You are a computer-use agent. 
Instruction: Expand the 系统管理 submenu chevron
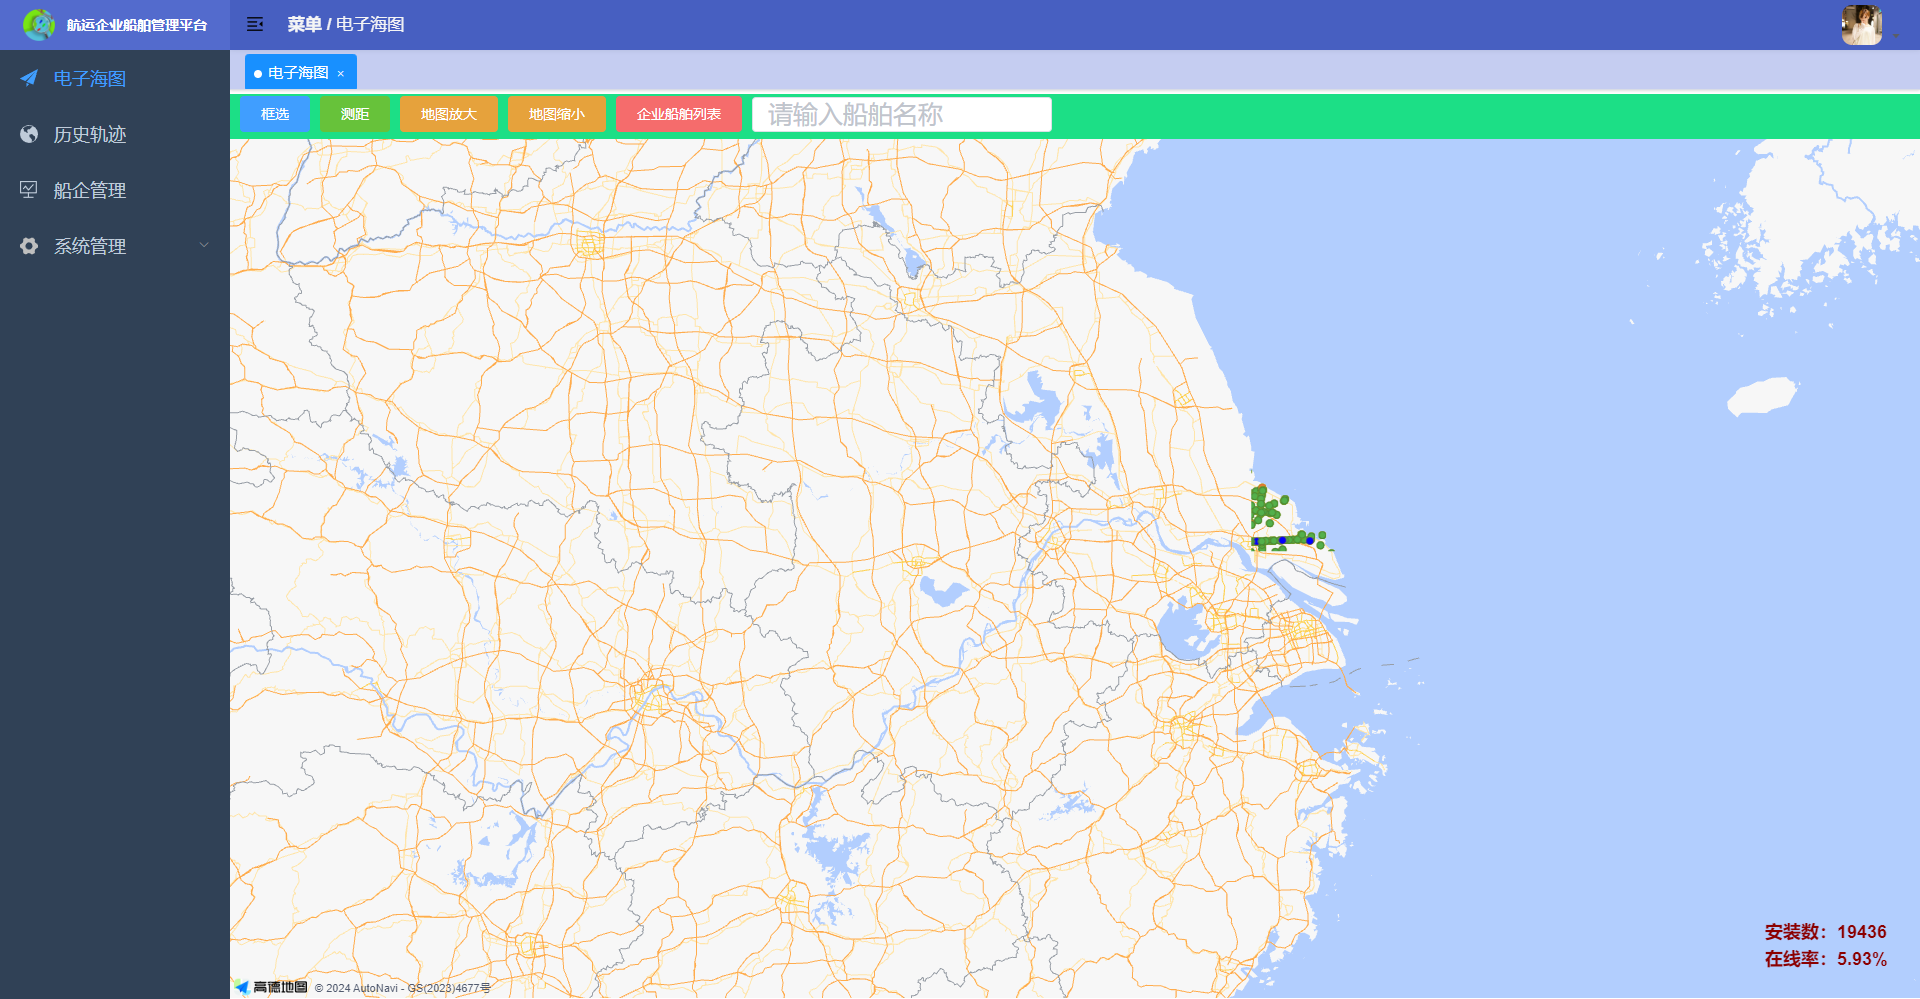click(204, 245)
